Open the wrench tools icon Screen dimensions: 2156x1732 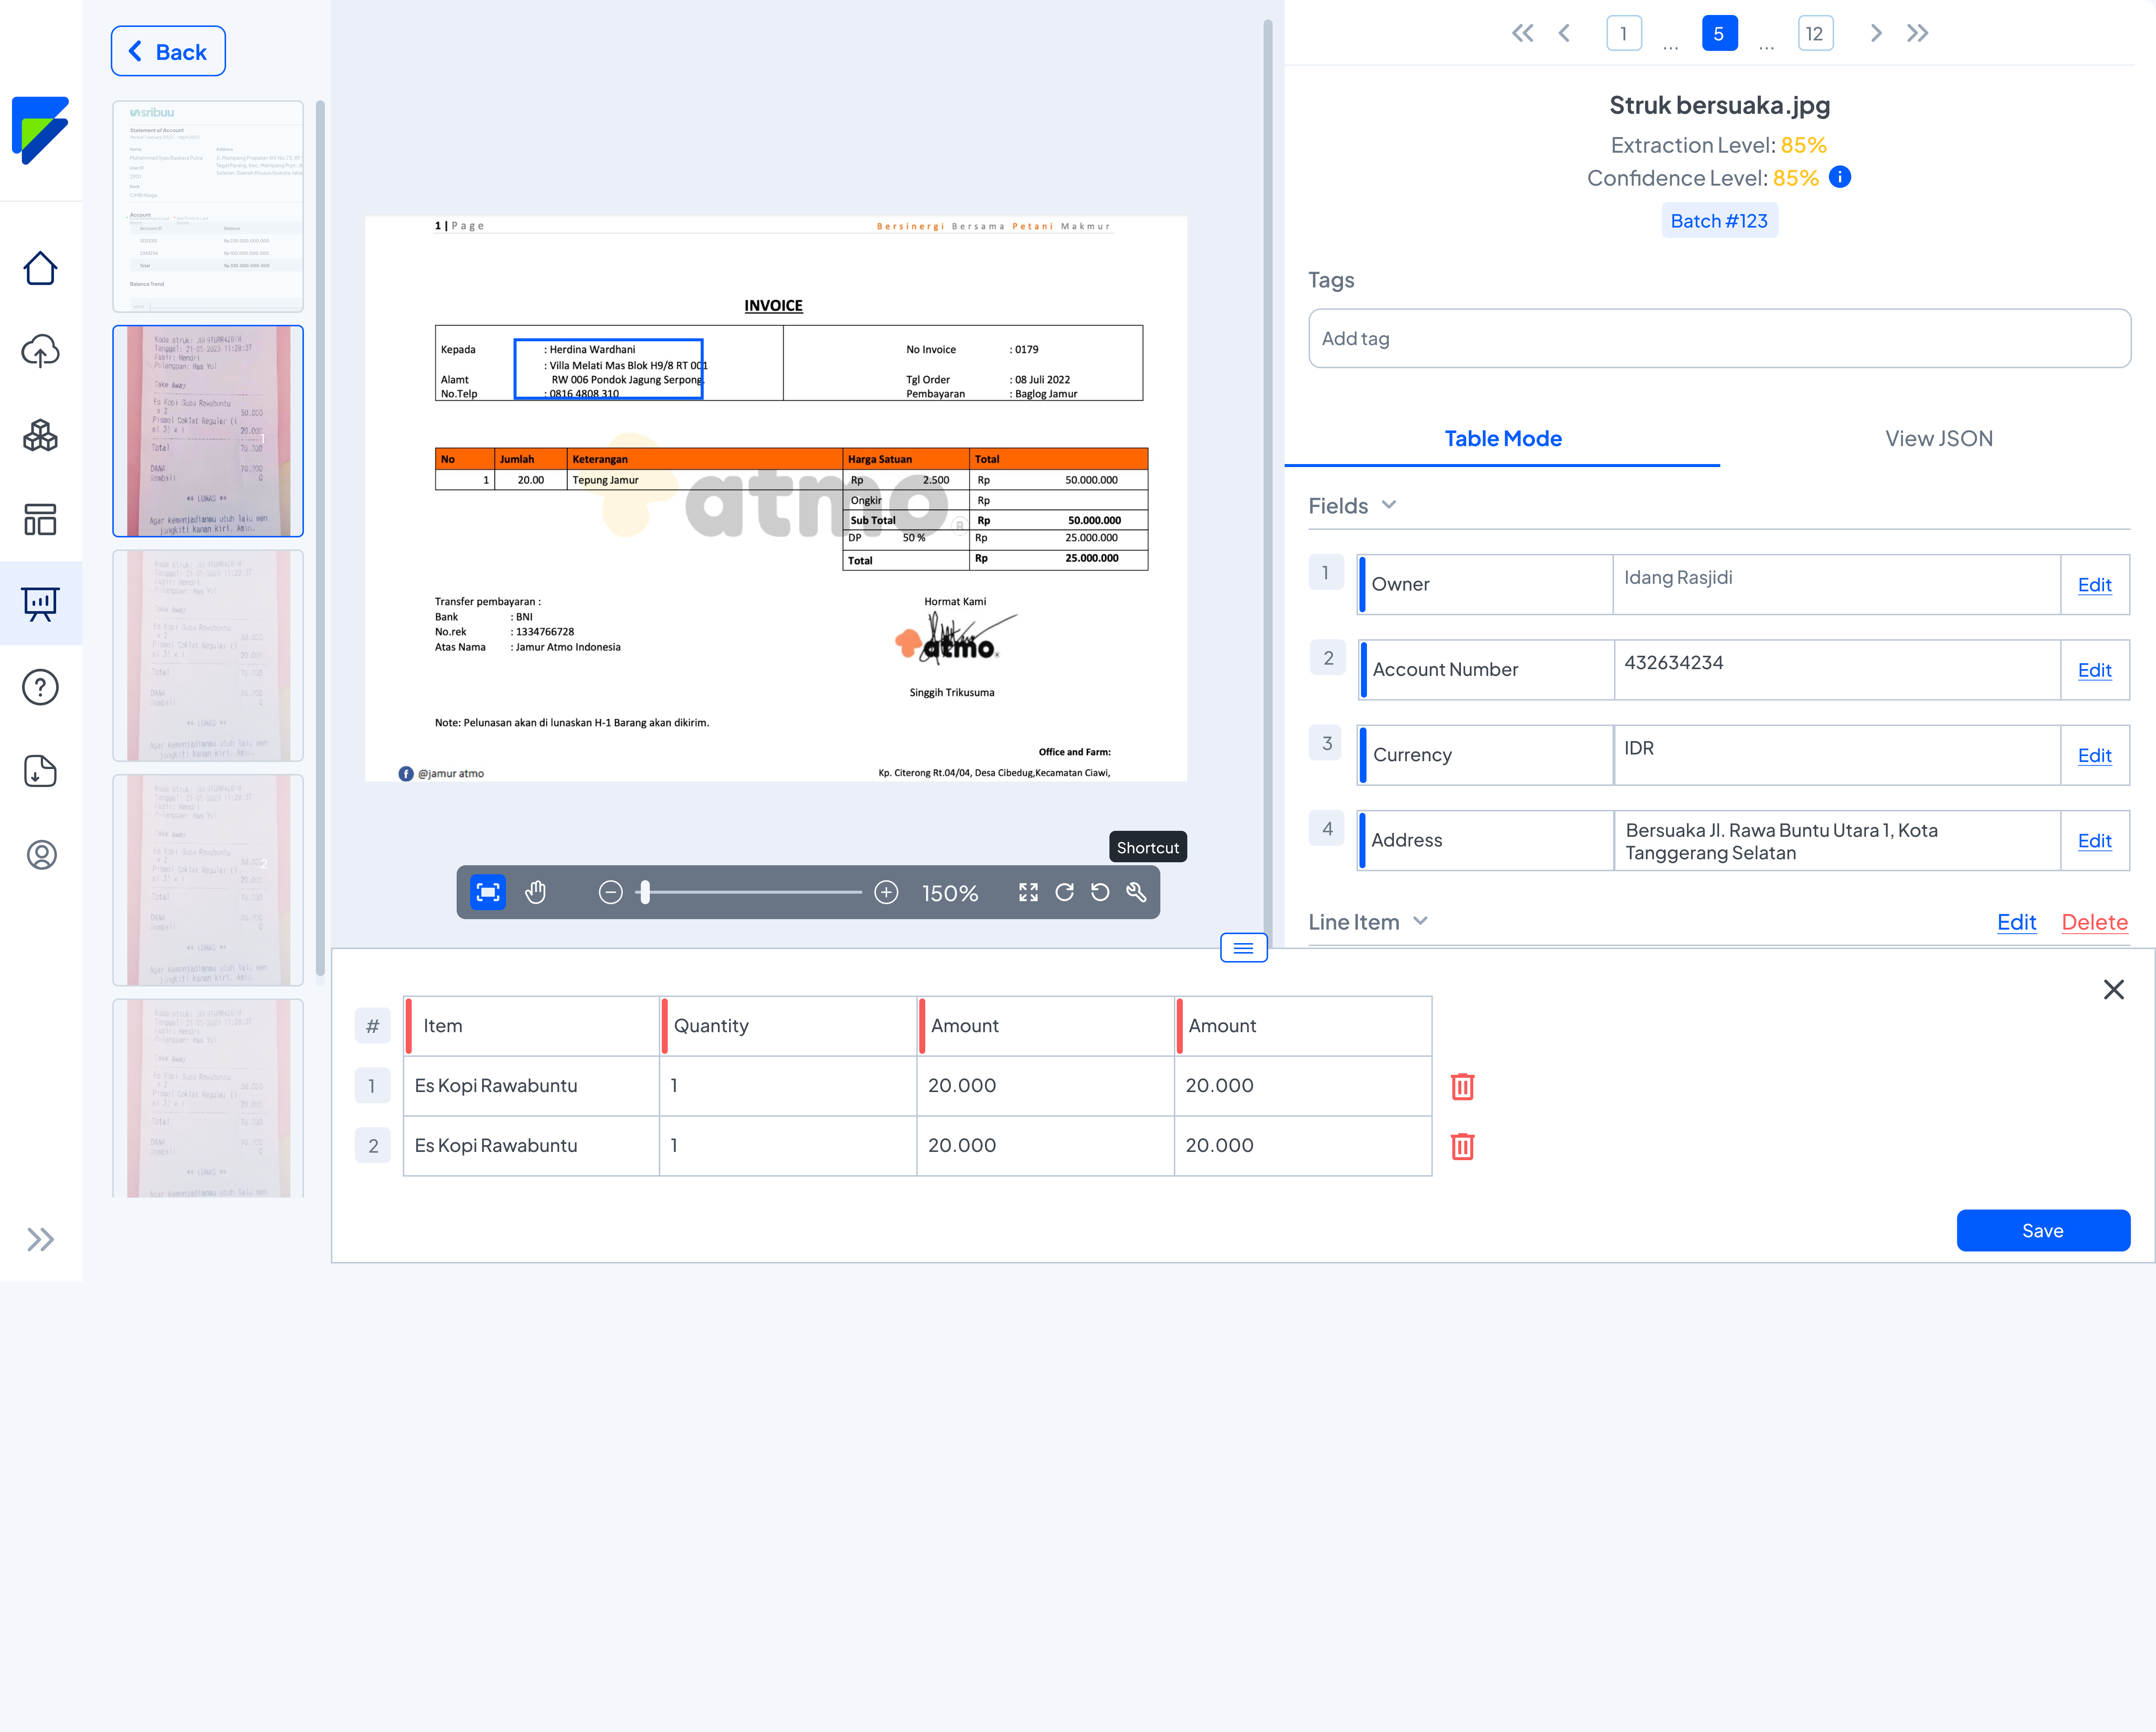coord(1136,892)
